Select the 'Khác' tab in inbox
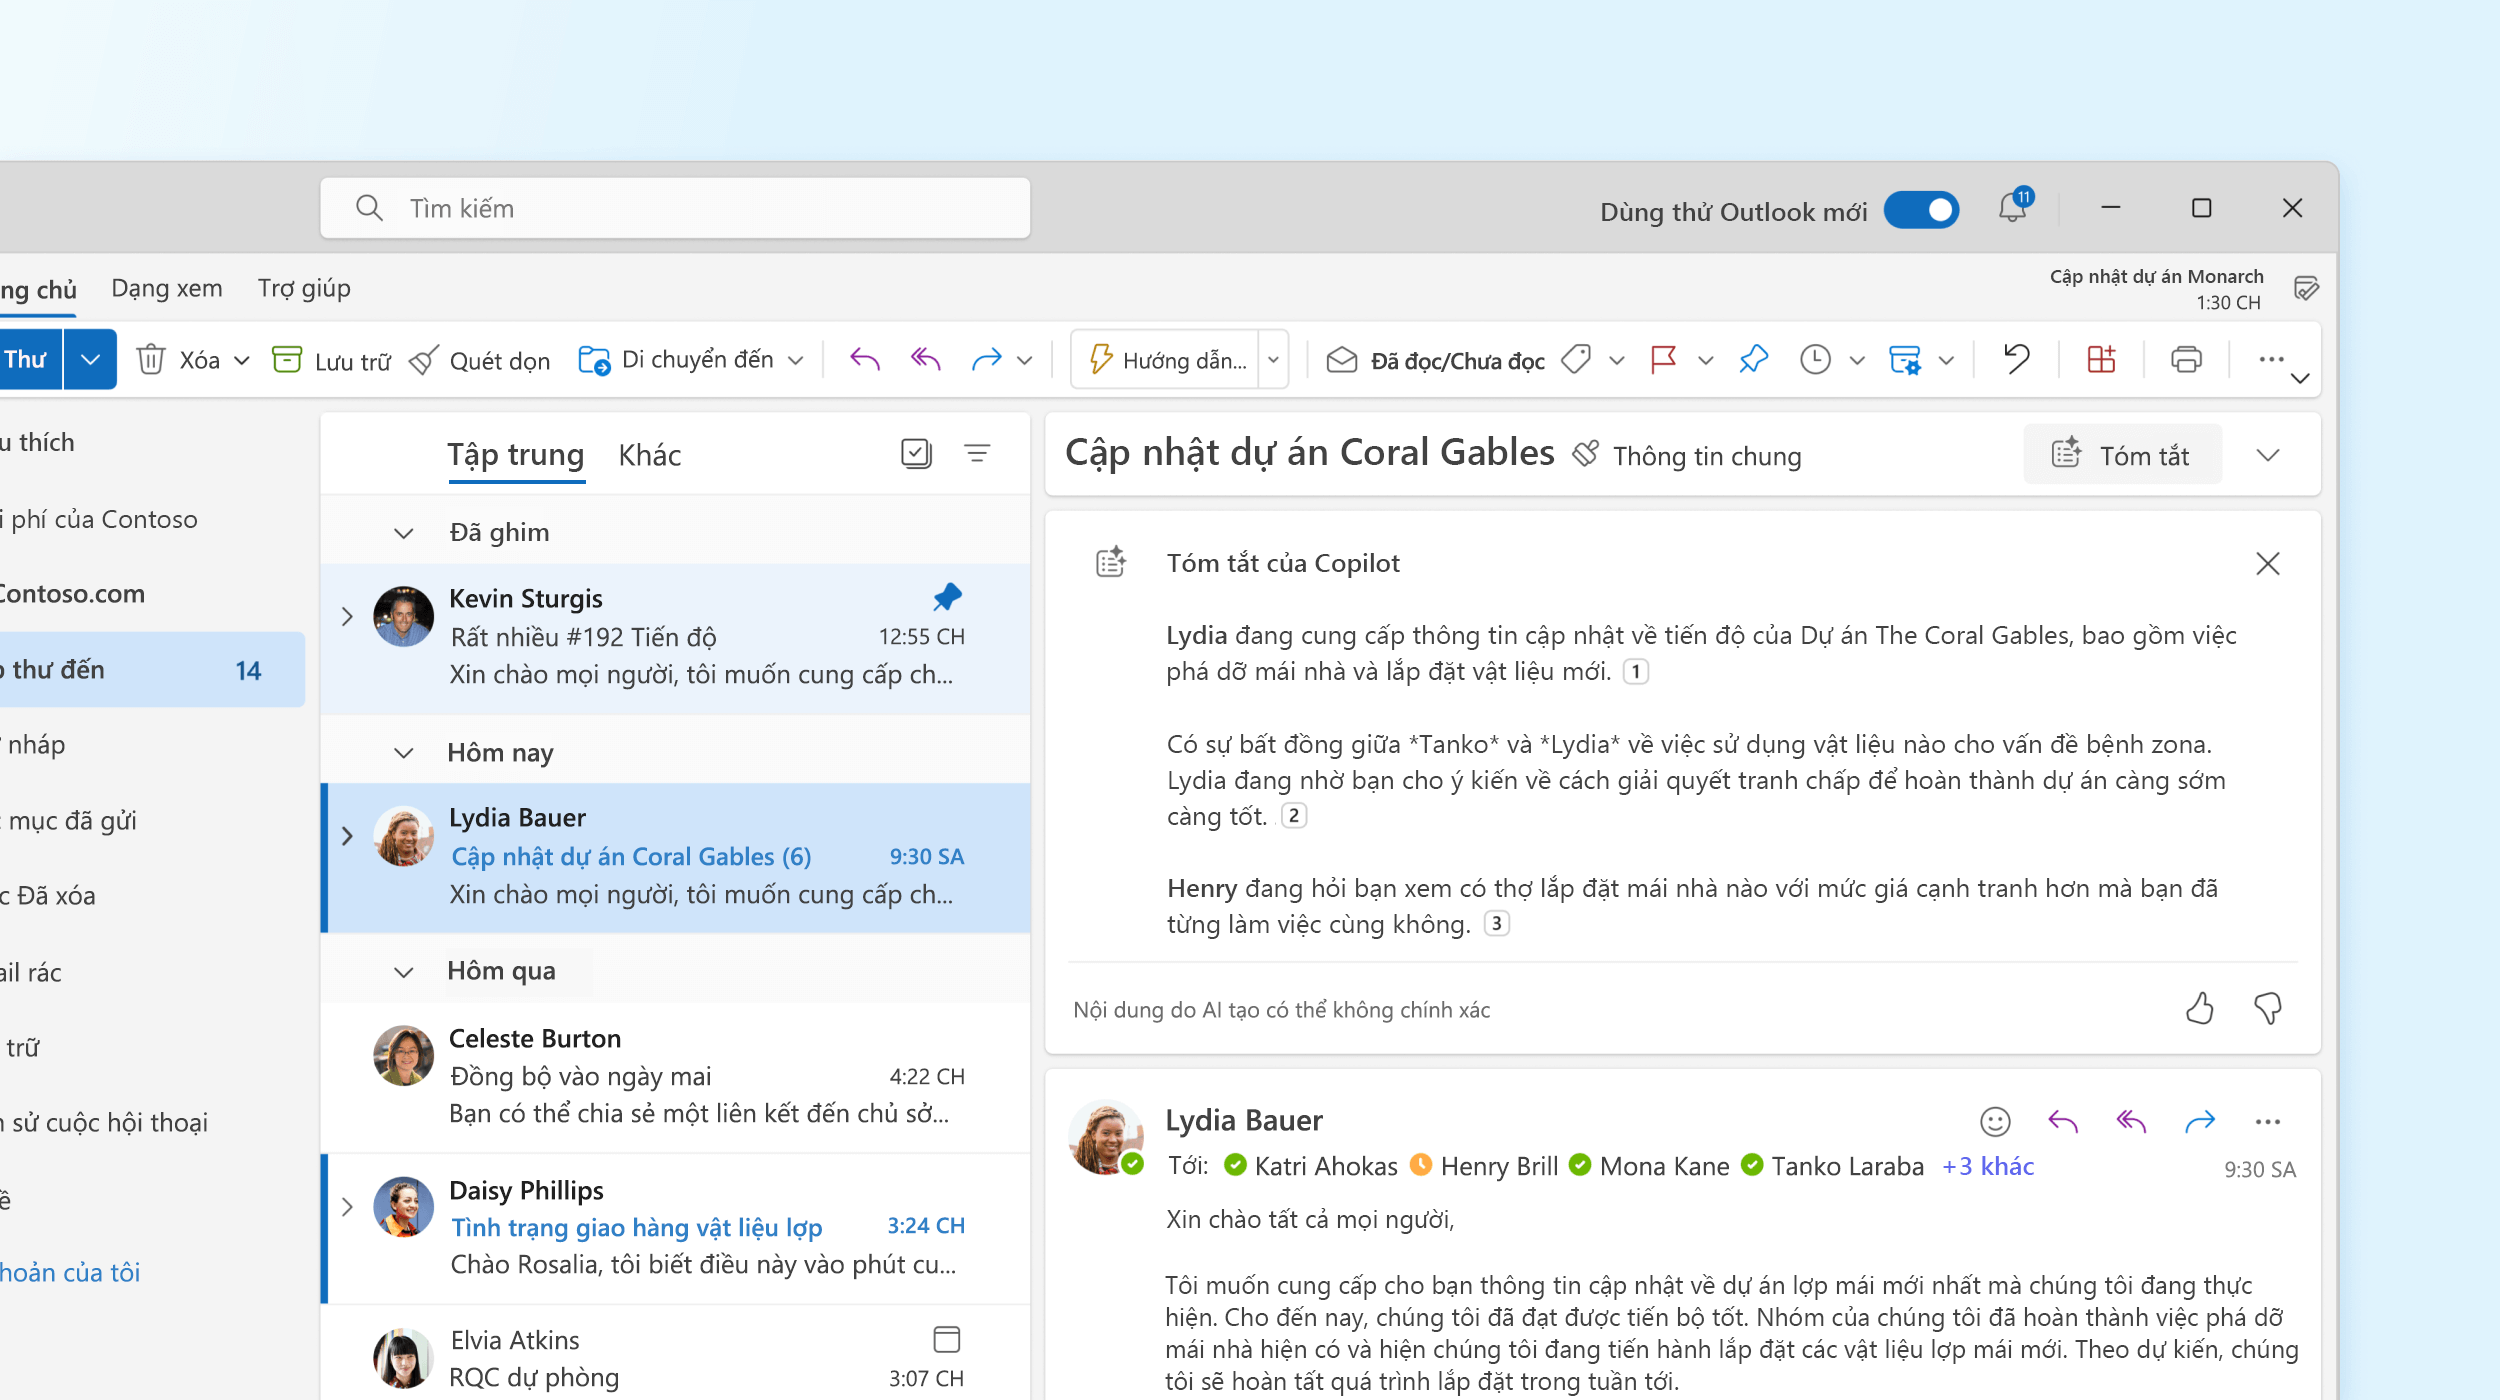 (x=649, y=453)
